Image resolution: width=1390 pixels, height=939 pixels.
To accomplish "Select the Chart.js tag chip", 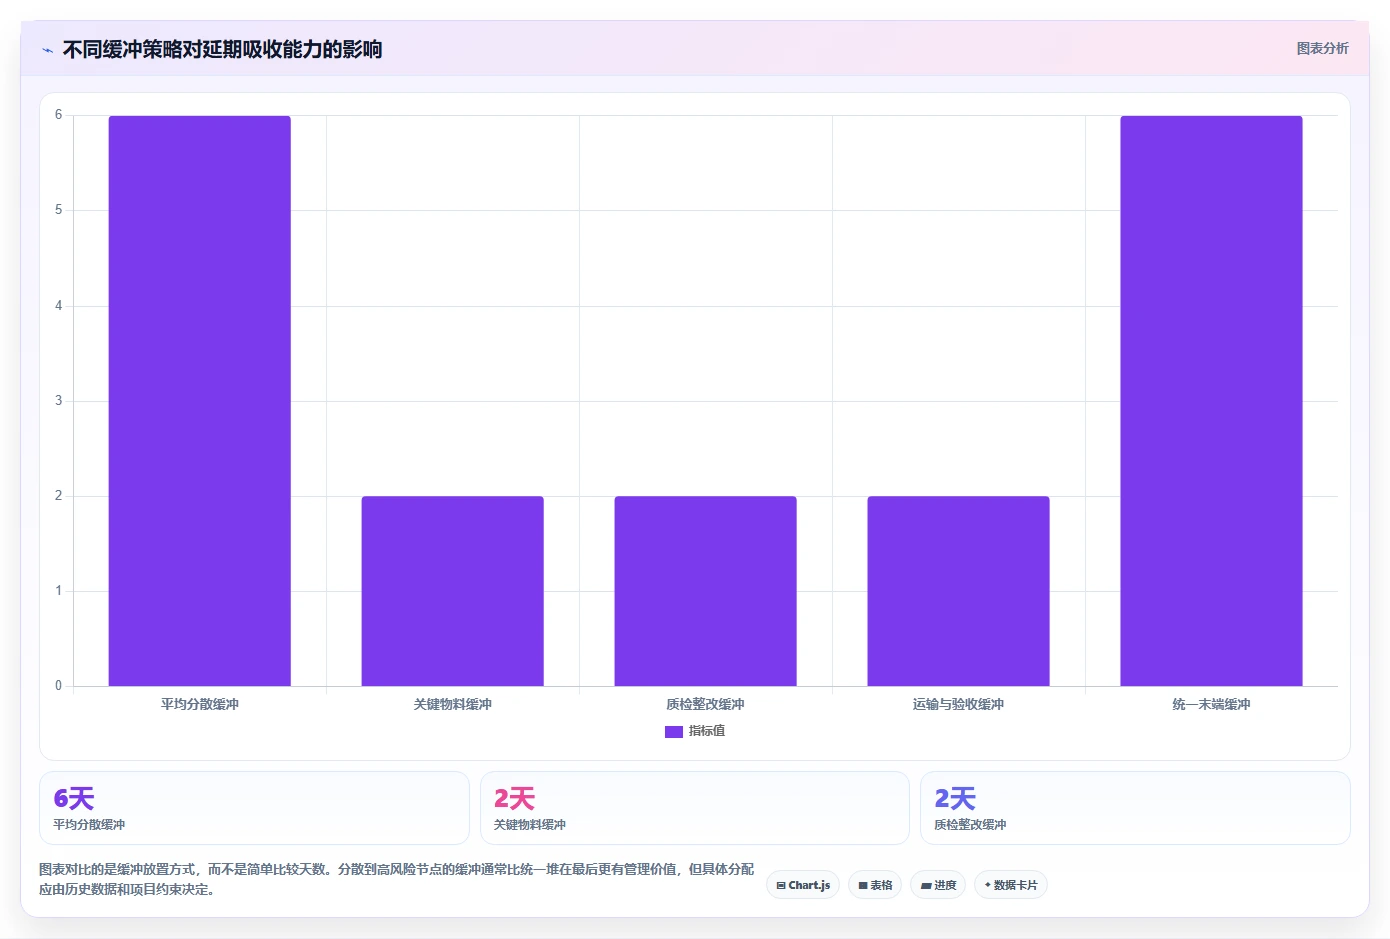I will [x=803, y=885].
